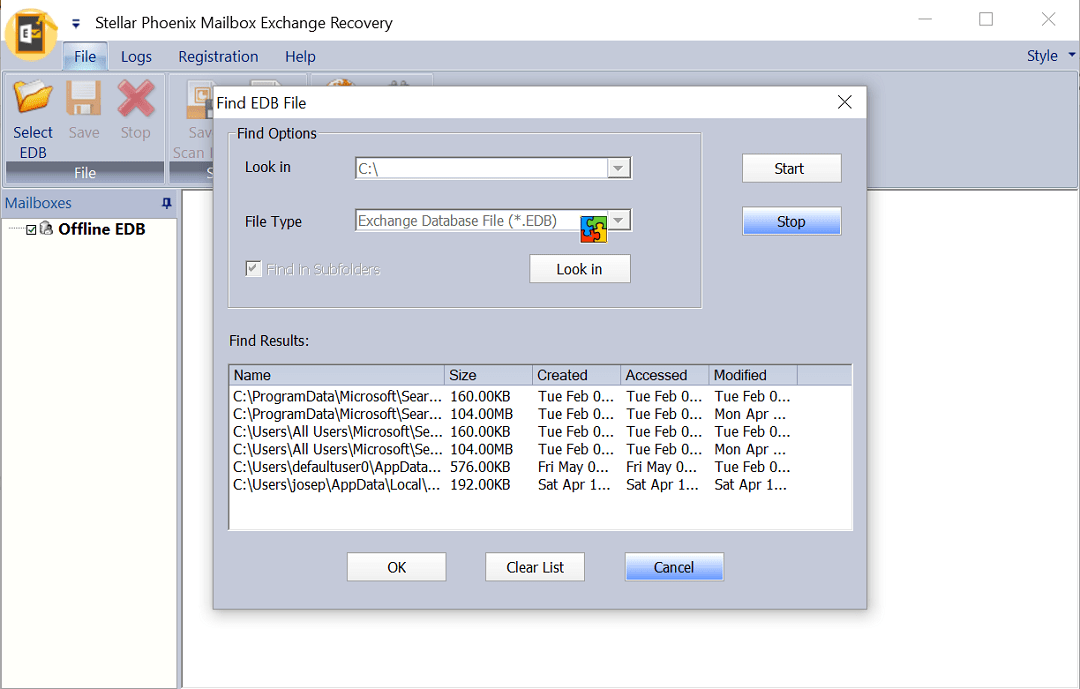Click the Cancel button
Viewport: 1080px width, 689px height.
[674, 567]
